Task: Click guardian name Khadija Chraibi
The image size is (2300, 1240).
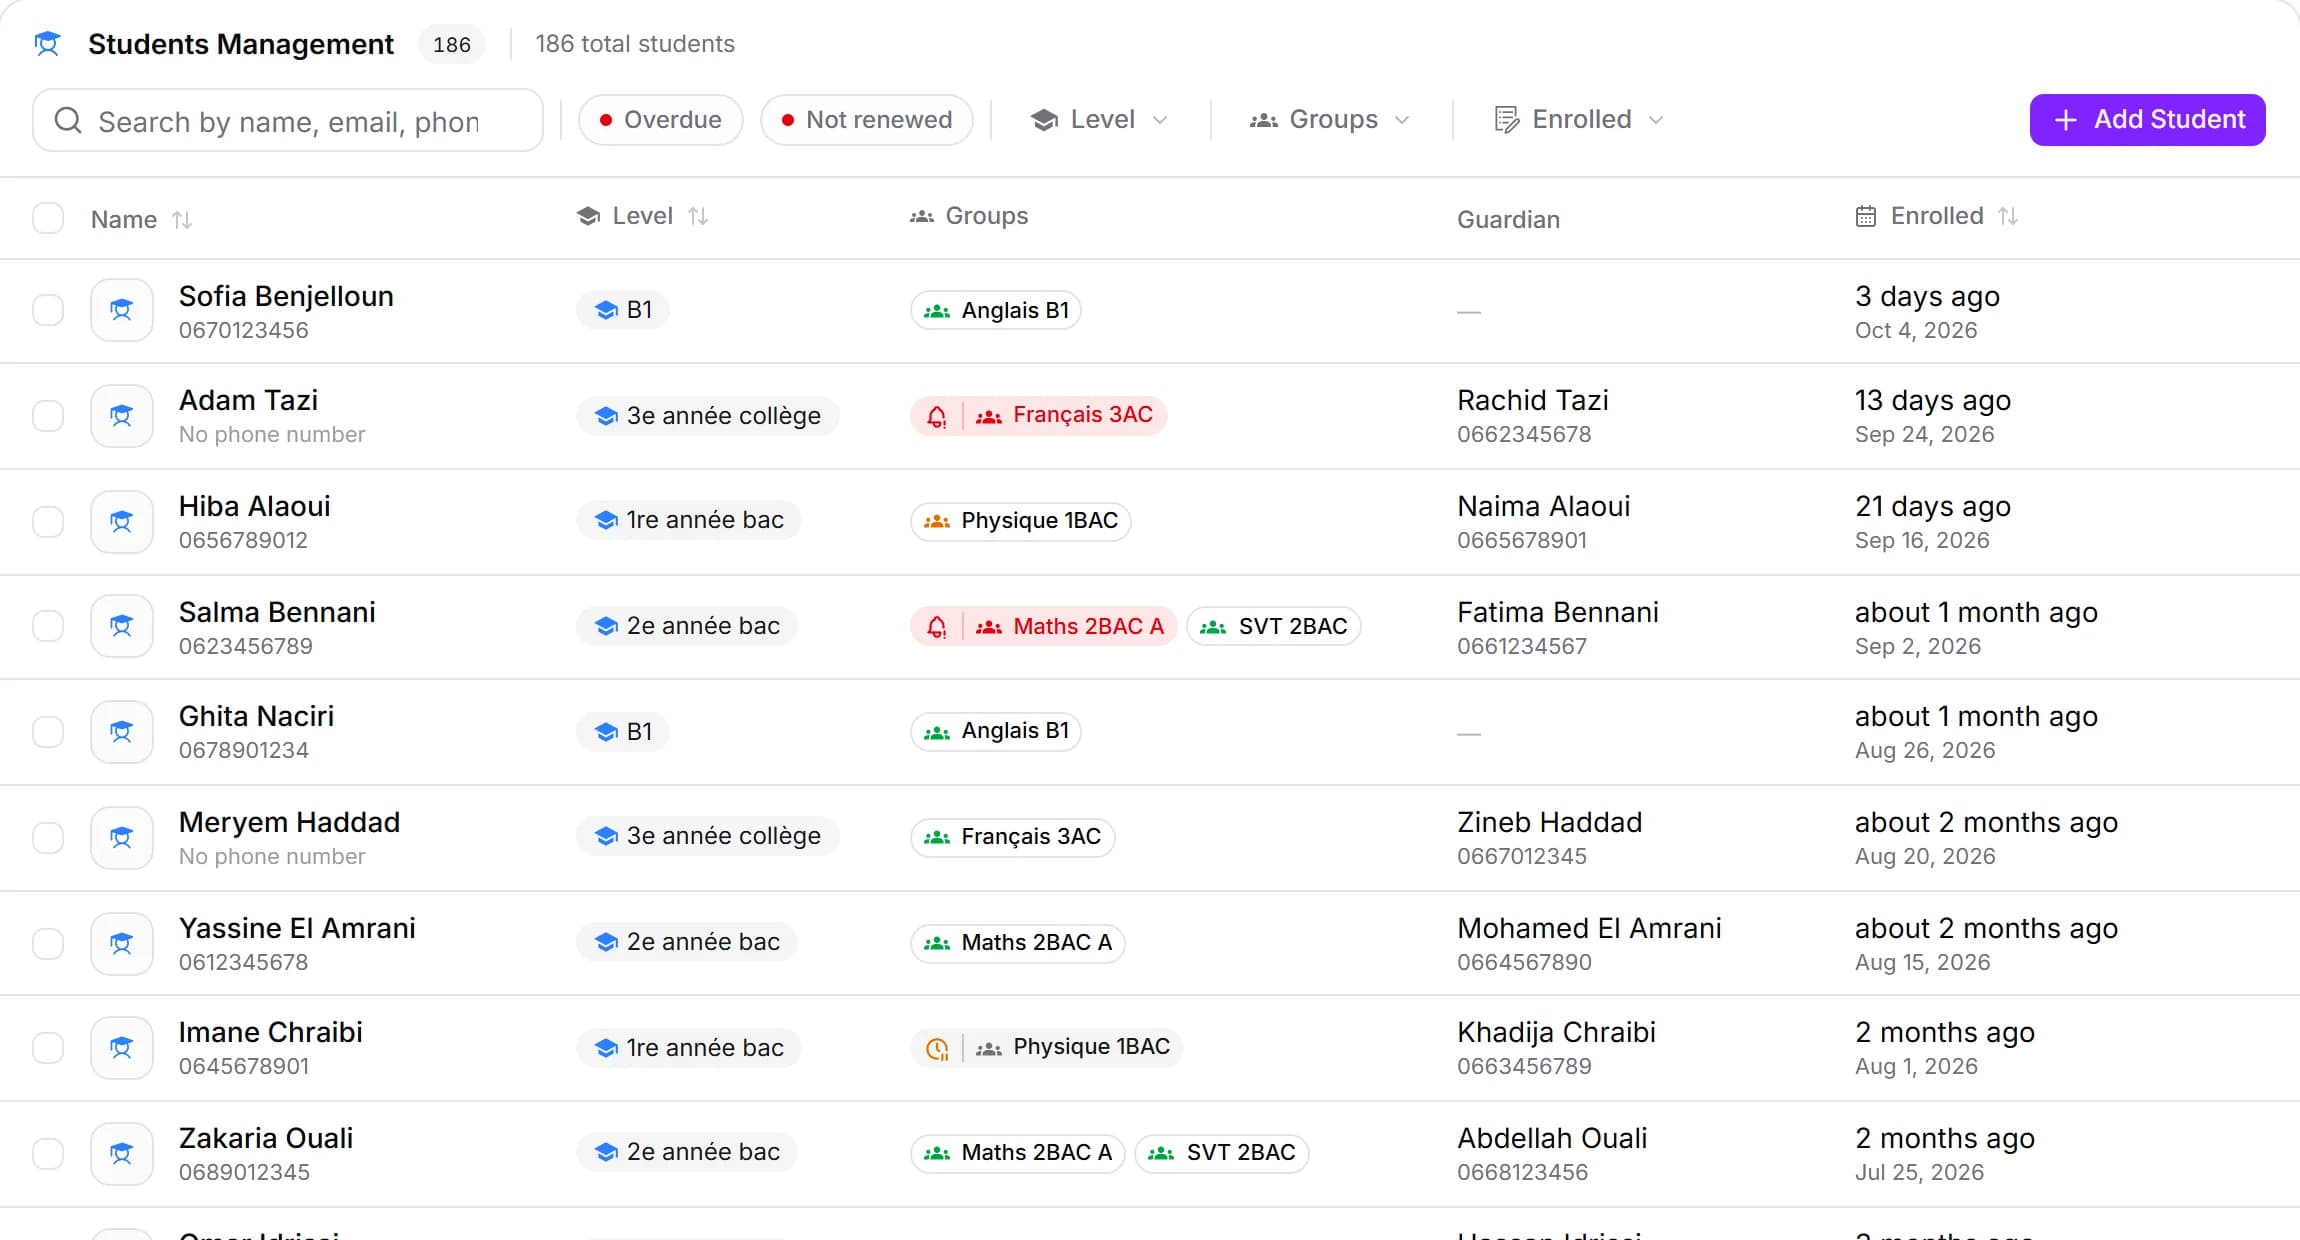Action: (1556, 1032)
